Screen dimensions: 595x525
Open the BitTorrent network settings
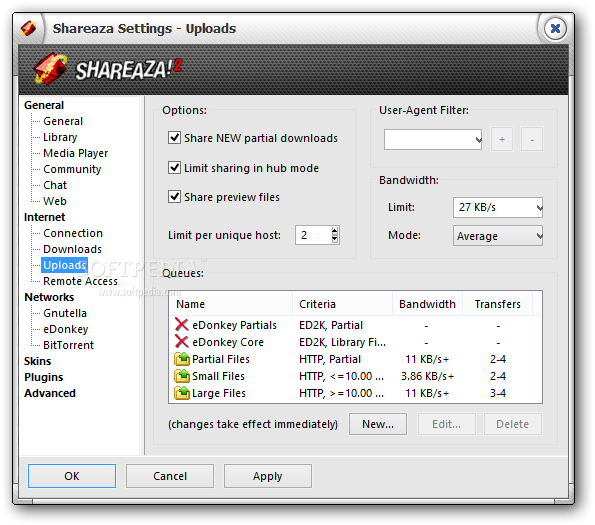[68, 345]
